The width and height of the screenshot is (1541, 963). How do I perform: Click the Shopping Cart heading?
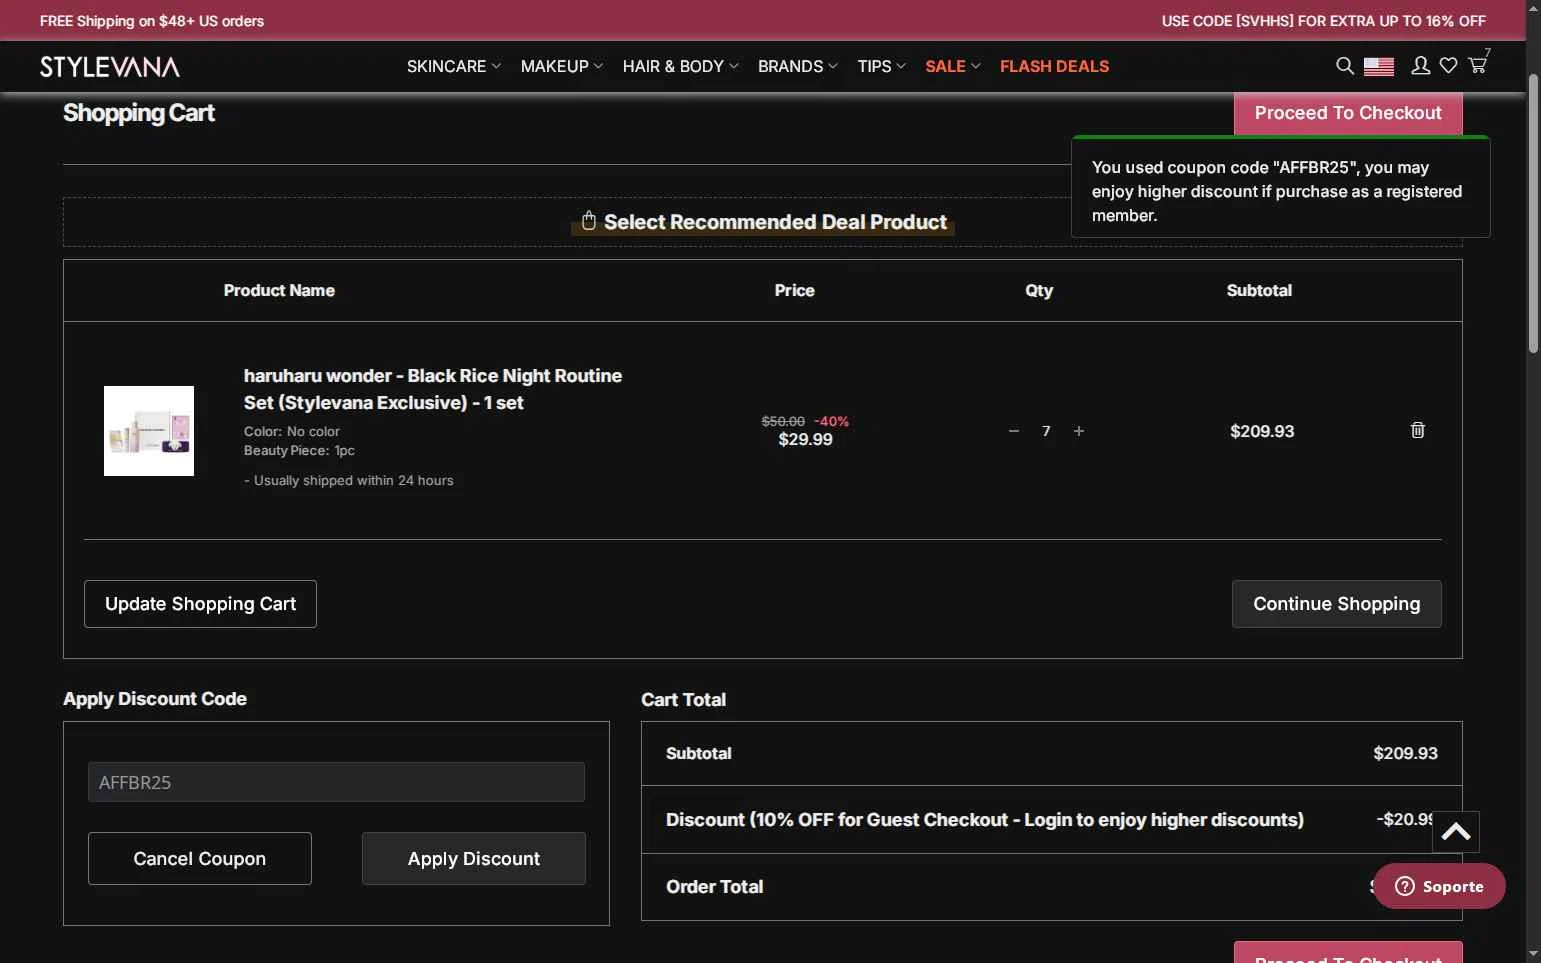(x=139, y=113)
